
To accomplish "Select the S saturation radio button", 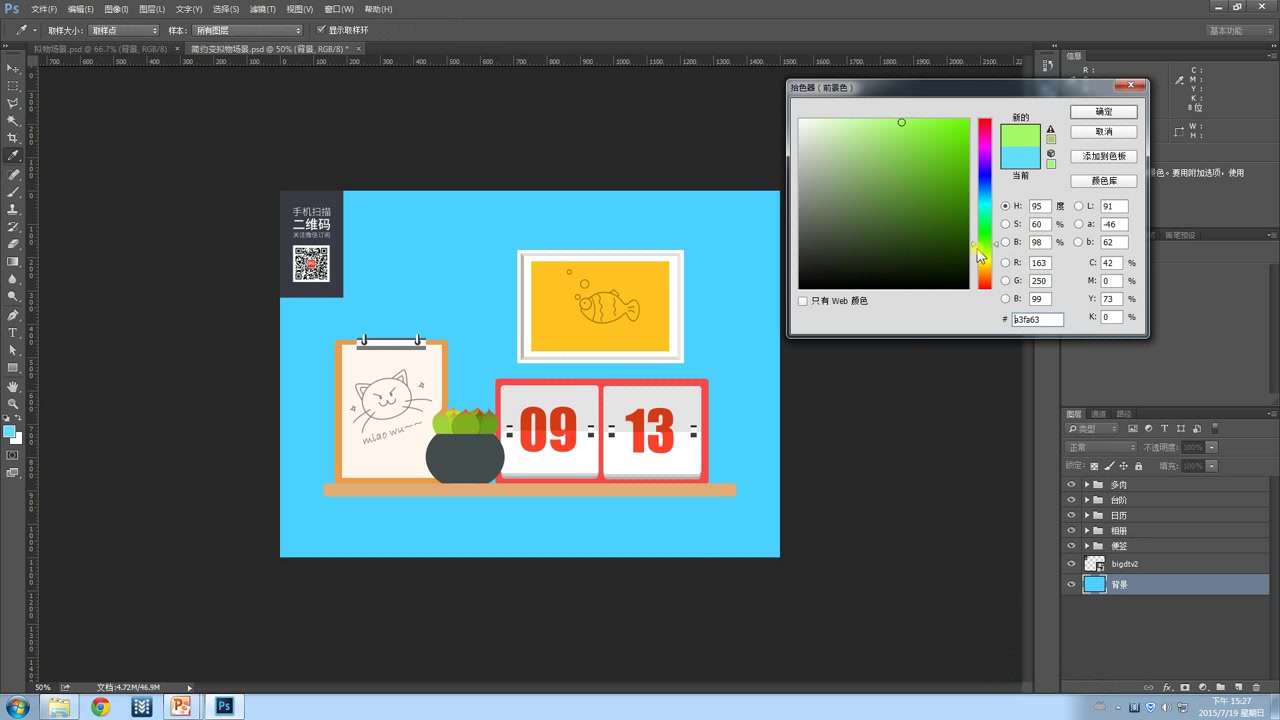I will click(x=1006, y=224).
